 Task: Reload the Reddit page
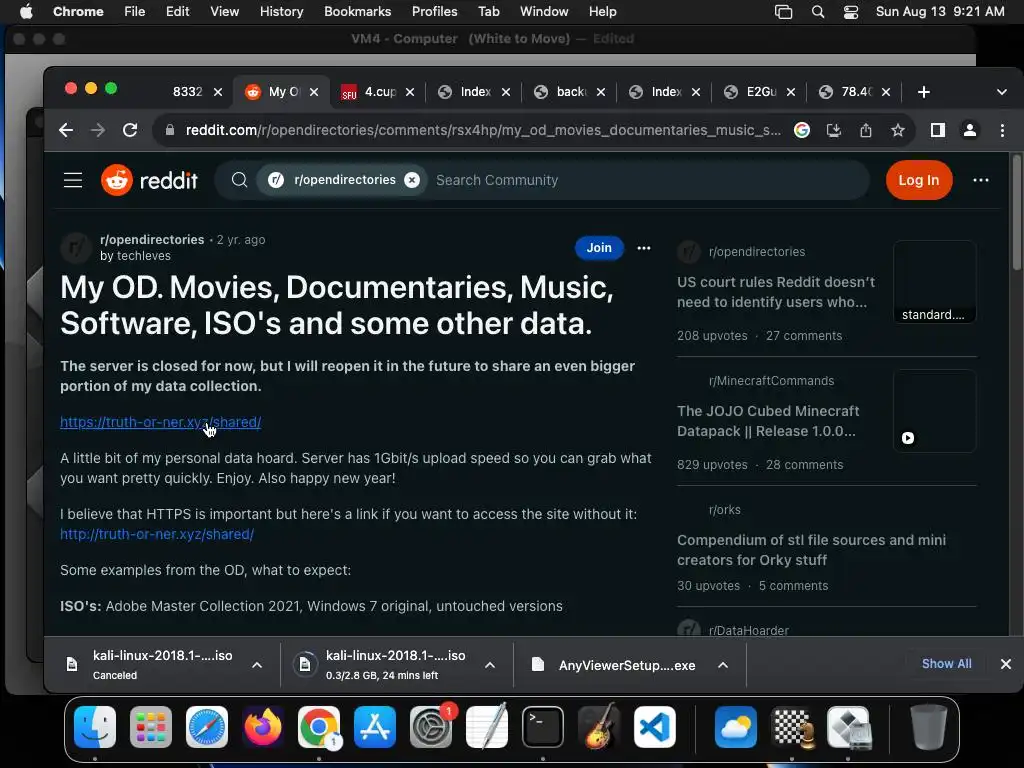pyautogui.click(x=130, y=130)
